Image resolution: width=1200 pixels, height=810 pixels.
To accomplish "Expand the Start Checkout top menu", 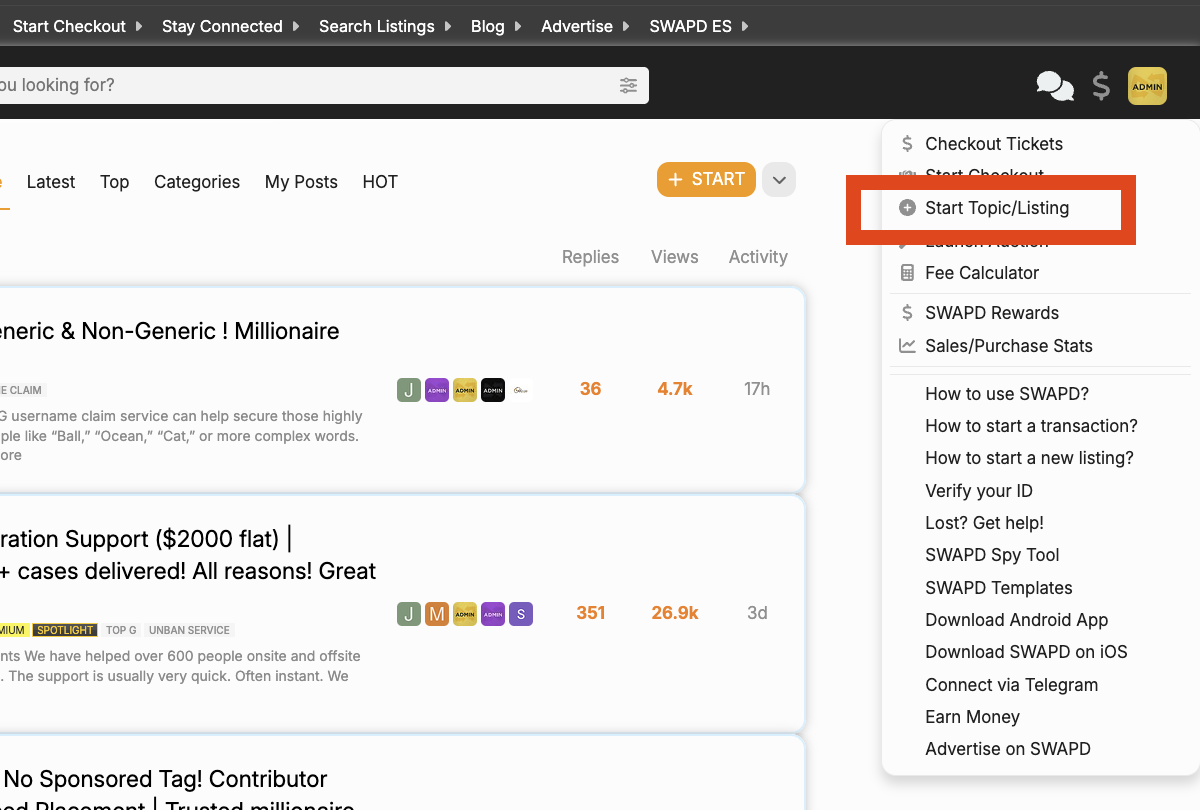I will pyautogui.click(x=78, y=26).
